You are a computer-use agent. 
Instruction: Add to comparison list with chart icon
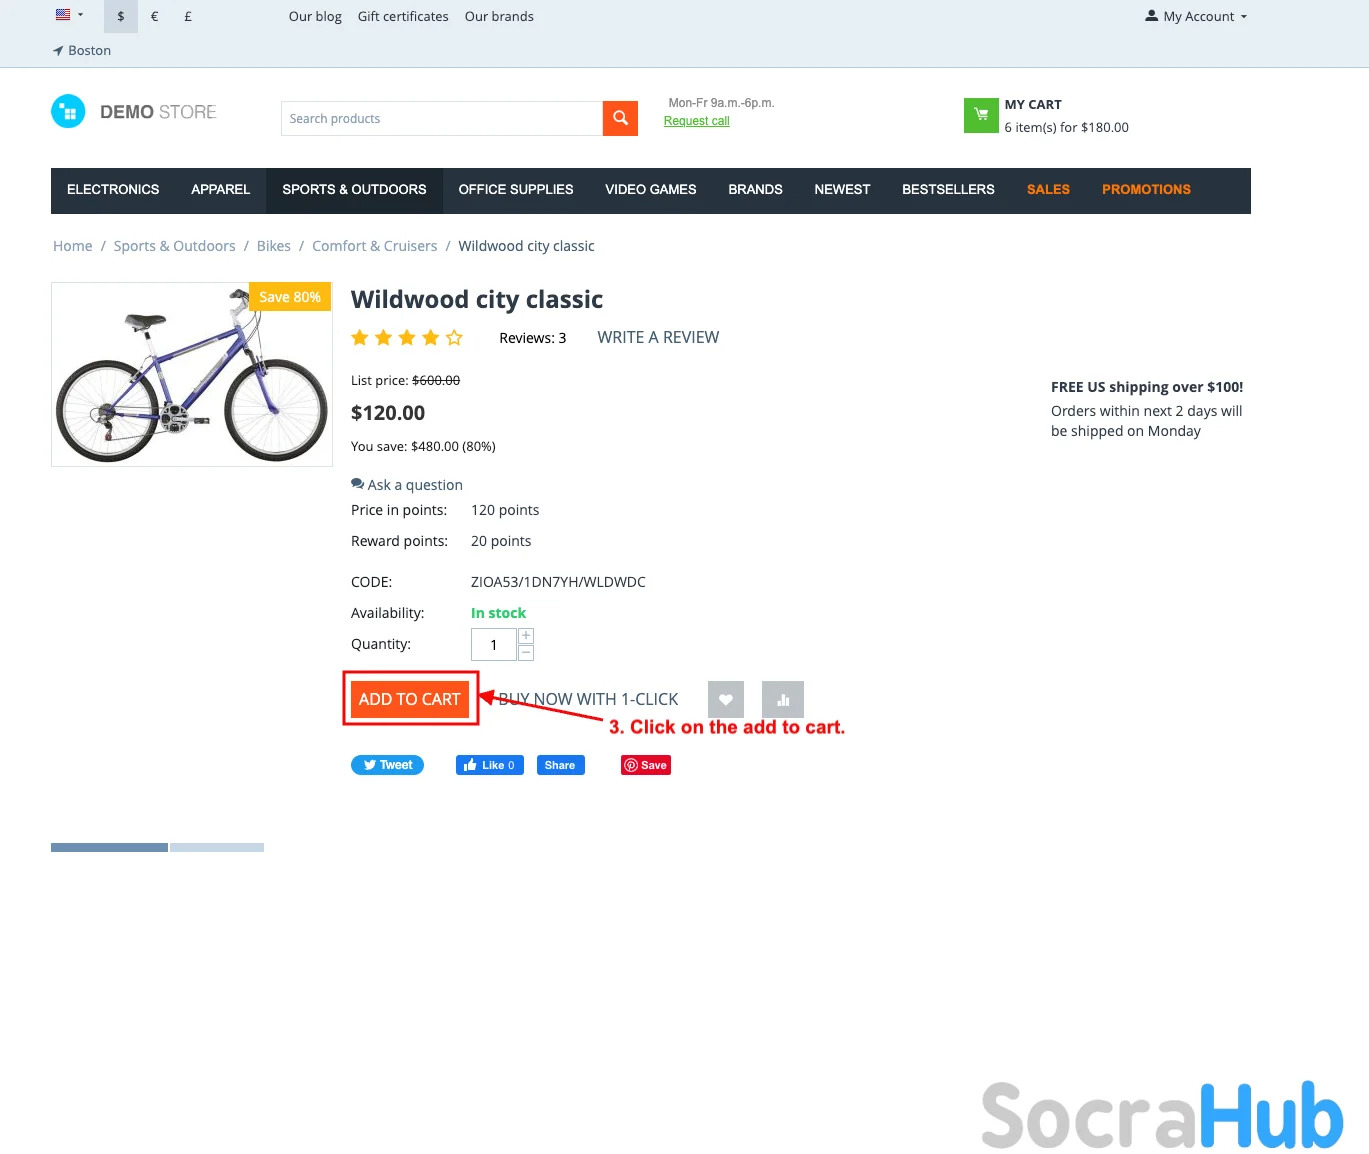click(x=783, y=699)
